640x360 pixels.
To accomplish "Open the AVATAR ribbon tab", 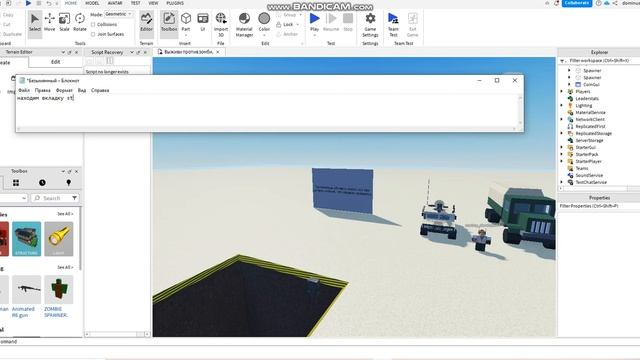I will point(115,3).
